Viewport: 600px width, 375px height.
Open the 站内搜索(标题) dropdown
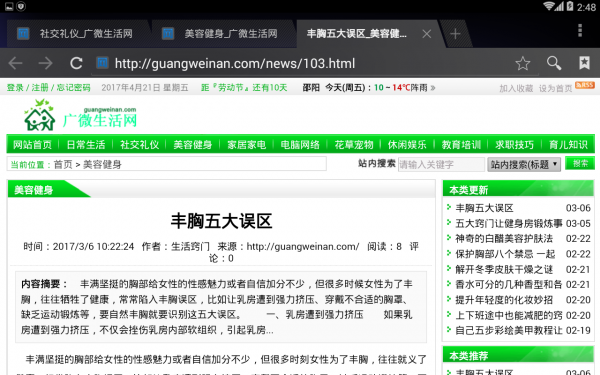524,165
